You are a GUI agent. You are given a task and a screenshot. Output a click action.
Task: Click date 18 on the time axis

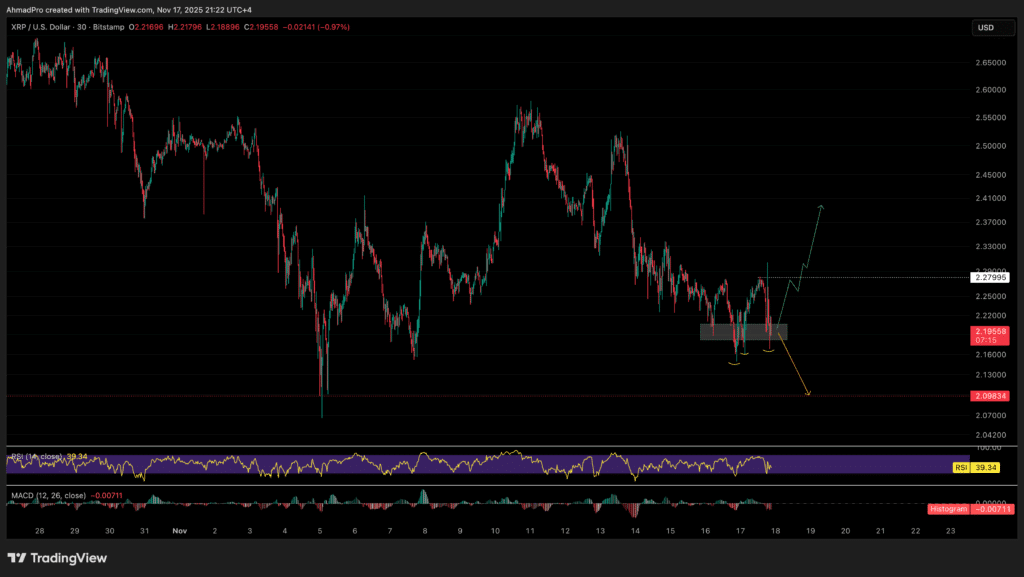point(774,531)
